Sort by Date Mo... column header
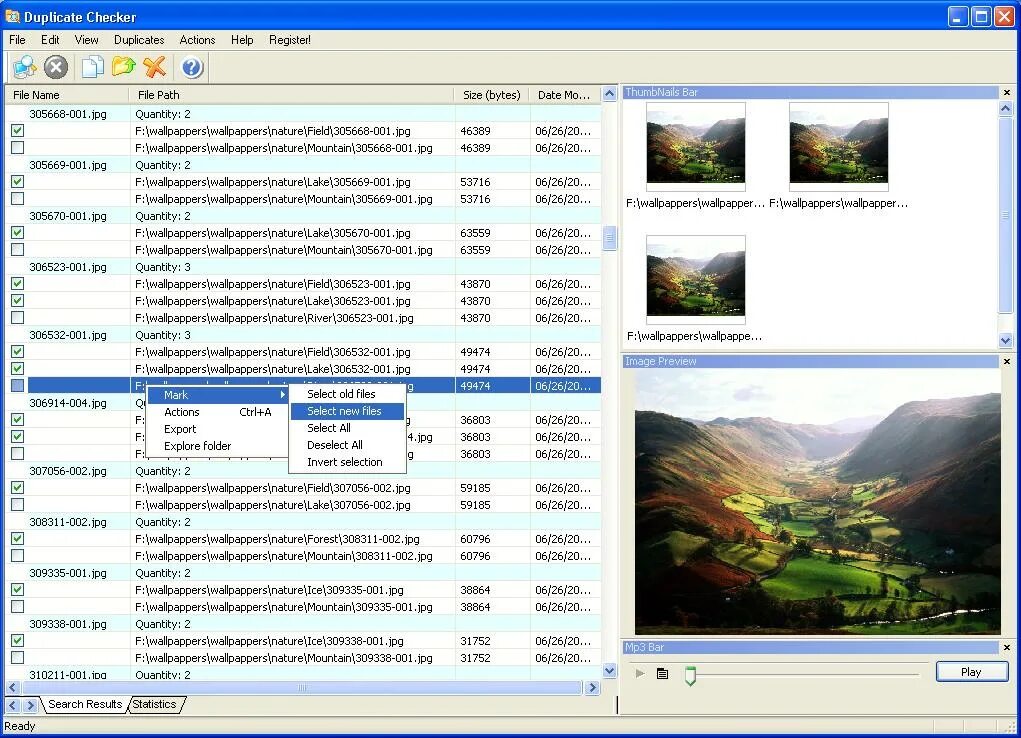 [x=565, y=95]
